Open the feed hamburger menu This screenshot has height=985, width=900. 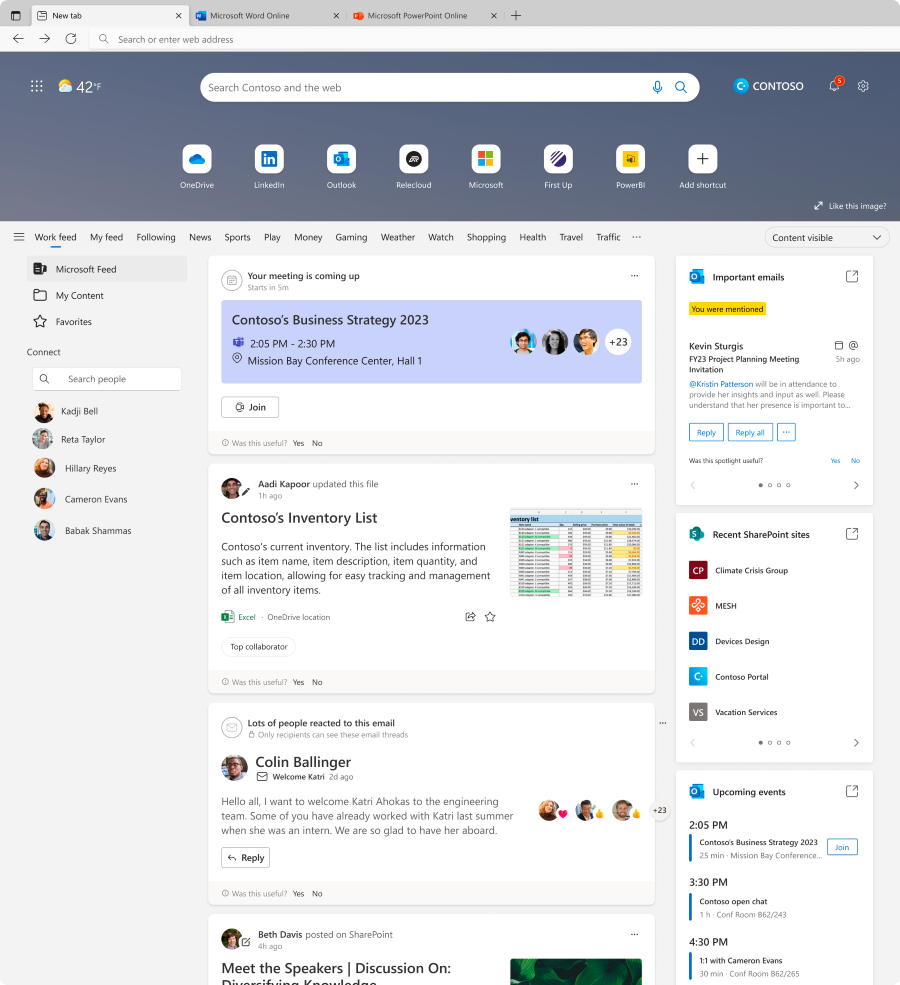[19, 237]
